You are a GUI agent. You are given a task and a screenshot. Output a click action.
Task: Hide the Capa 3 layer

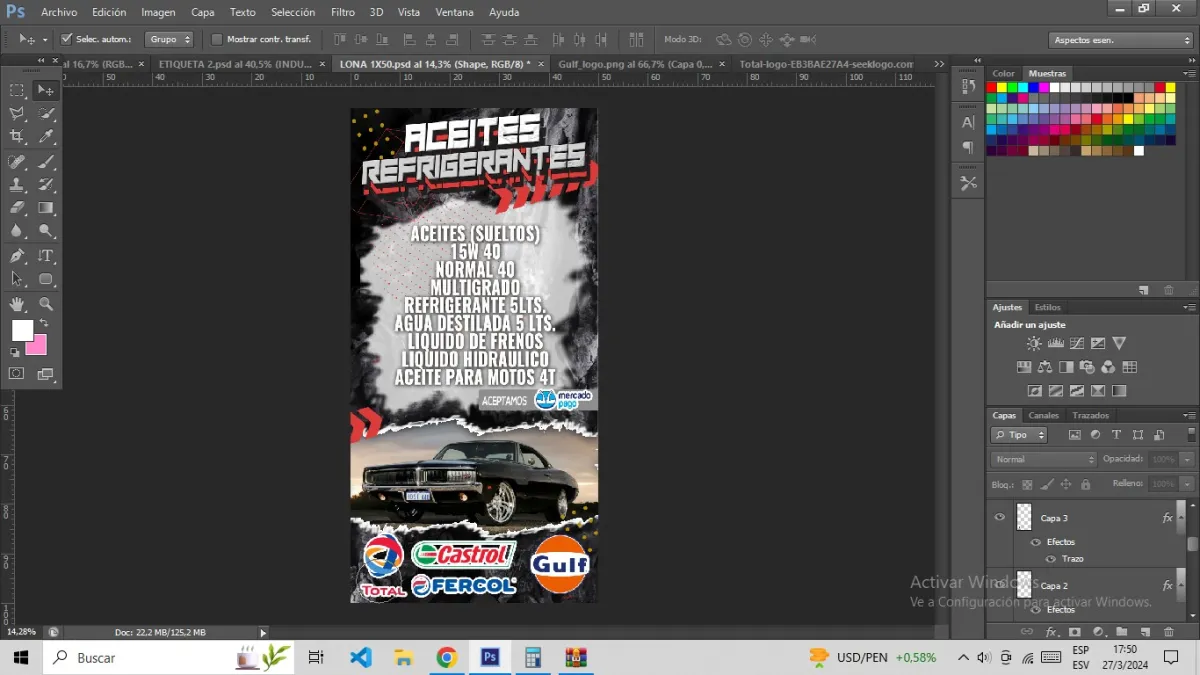coord(999,517)
